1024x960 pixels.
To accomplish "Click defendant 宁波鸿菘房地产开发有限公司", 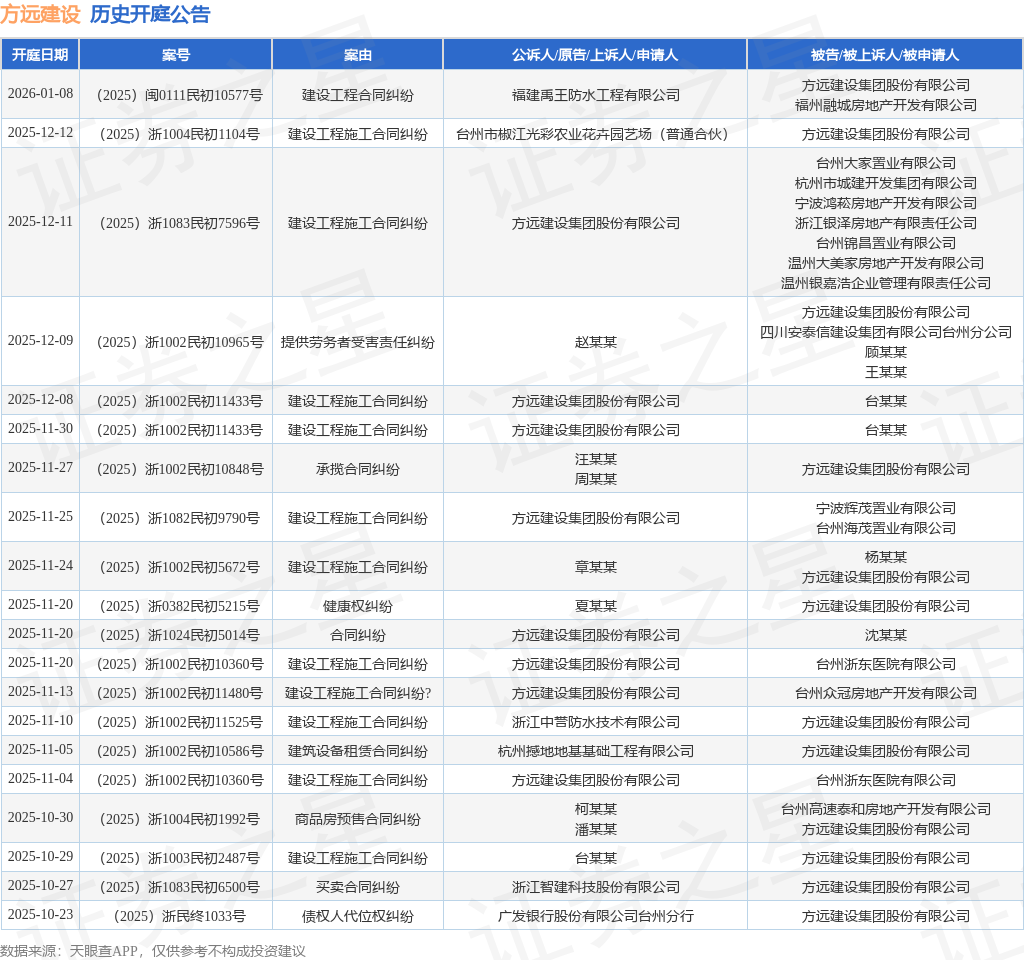I will [x=886, y=203].
